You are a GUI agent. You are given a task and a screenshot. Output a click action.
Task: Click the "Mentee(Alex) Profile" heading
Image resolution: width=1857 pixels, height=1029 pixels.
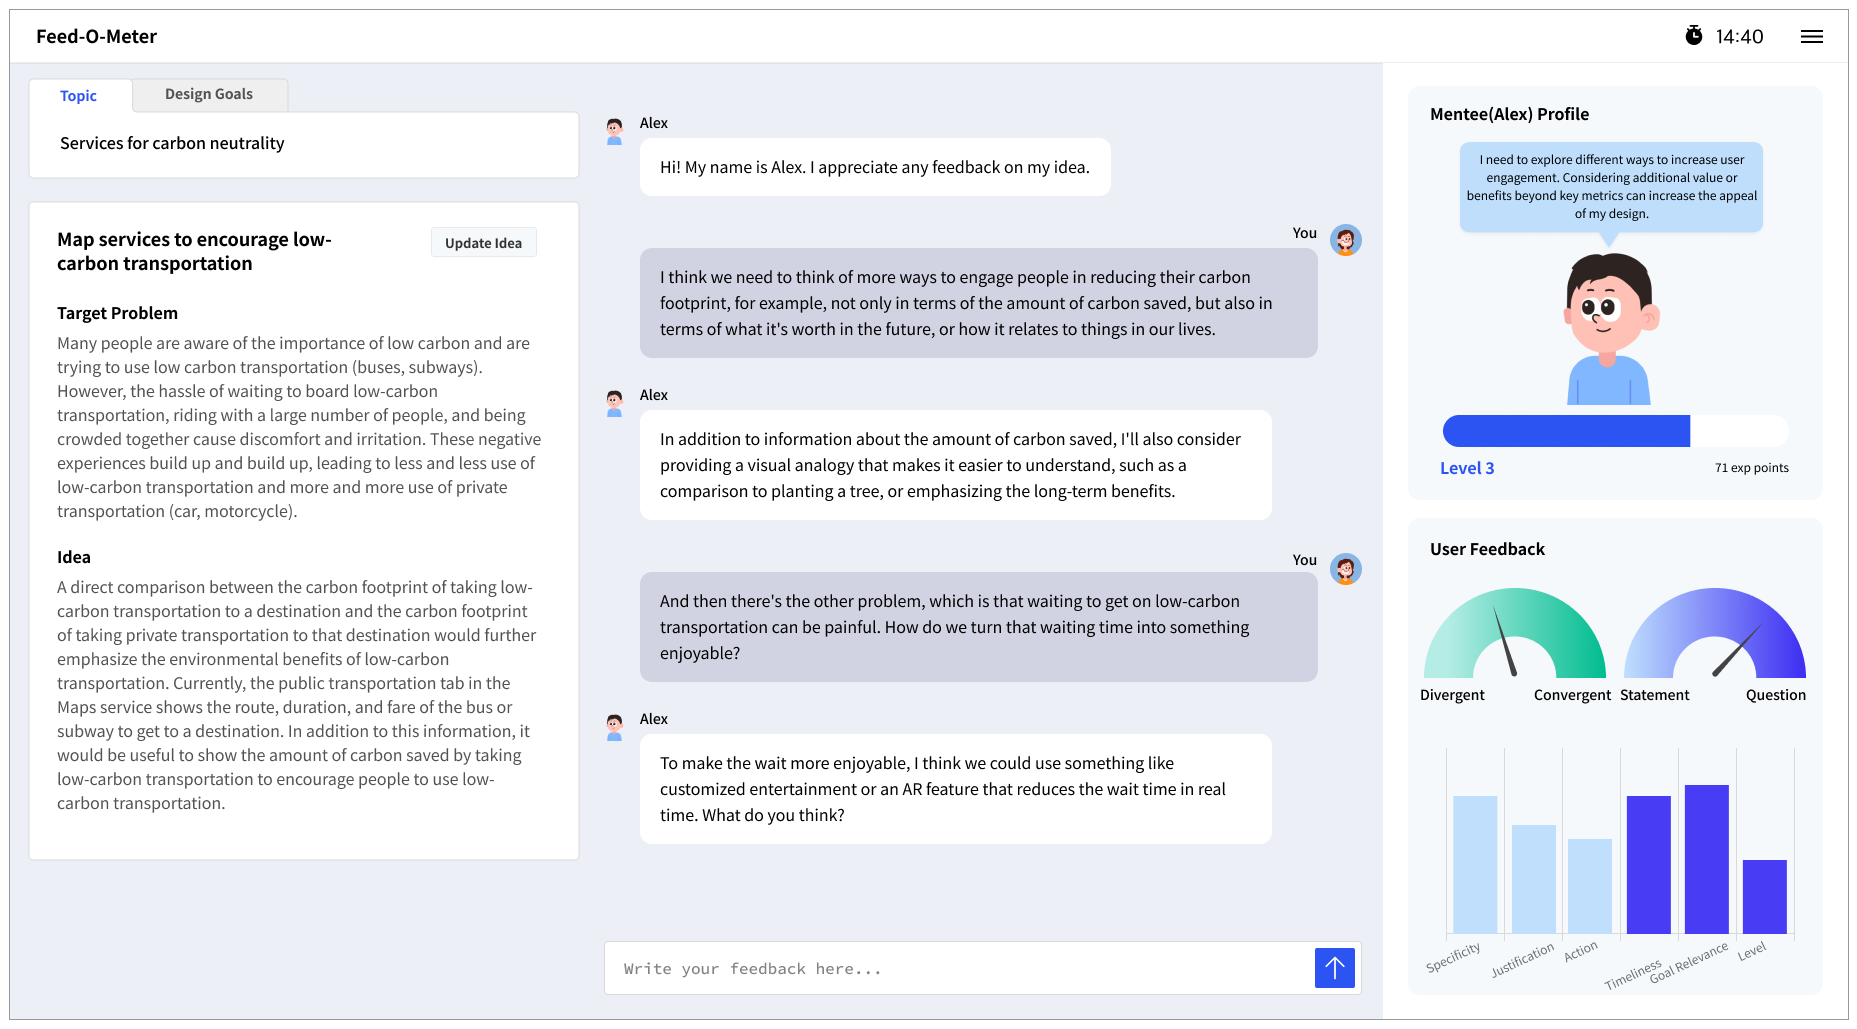click(x=1510, y=114)
